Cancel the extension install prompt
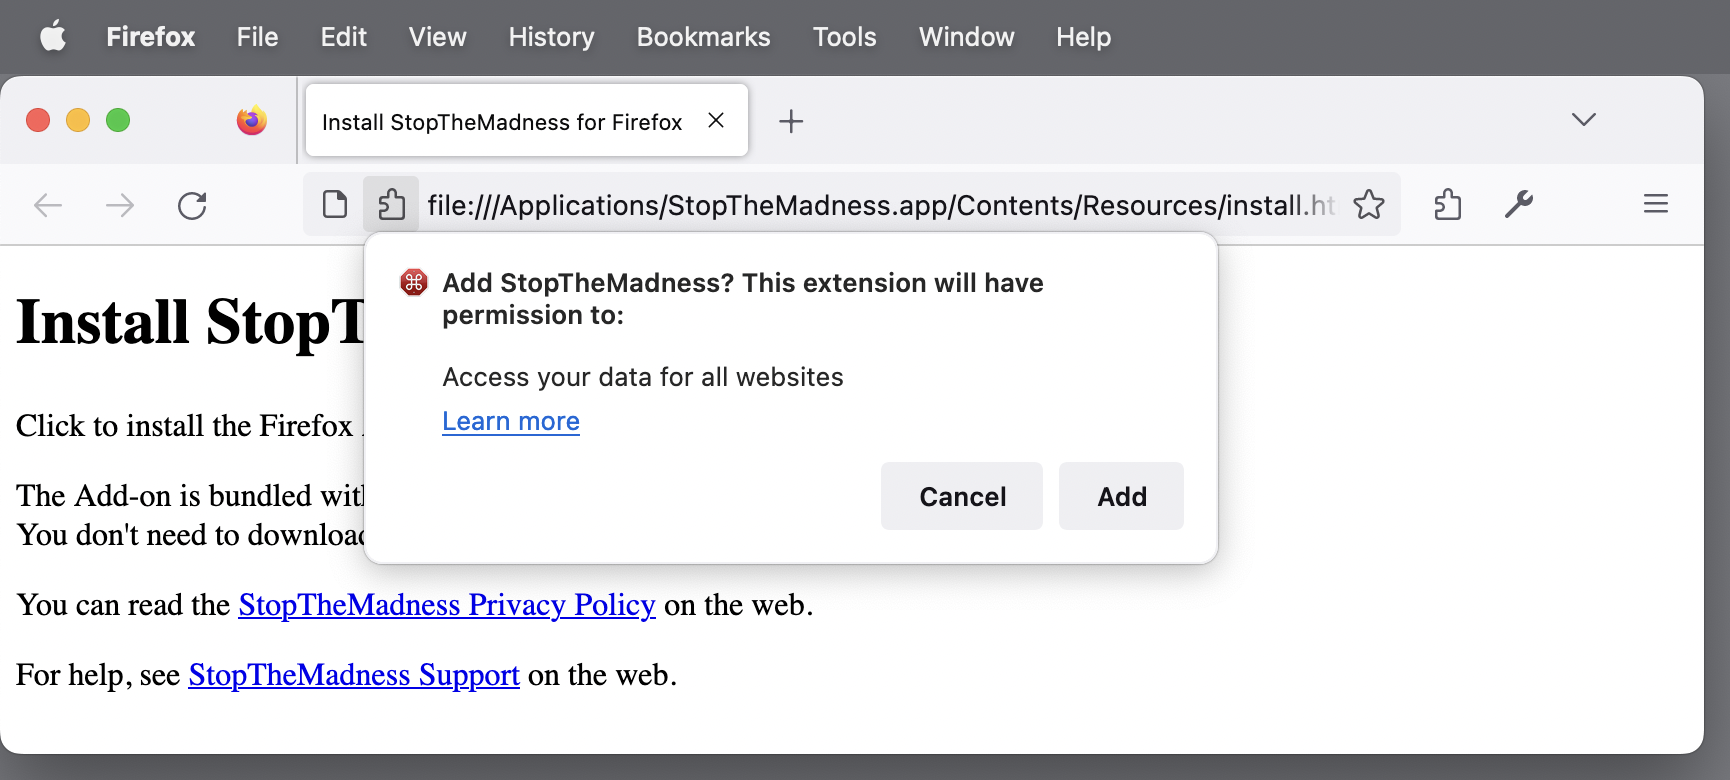The image size is (1730, 780). [962, 496]
